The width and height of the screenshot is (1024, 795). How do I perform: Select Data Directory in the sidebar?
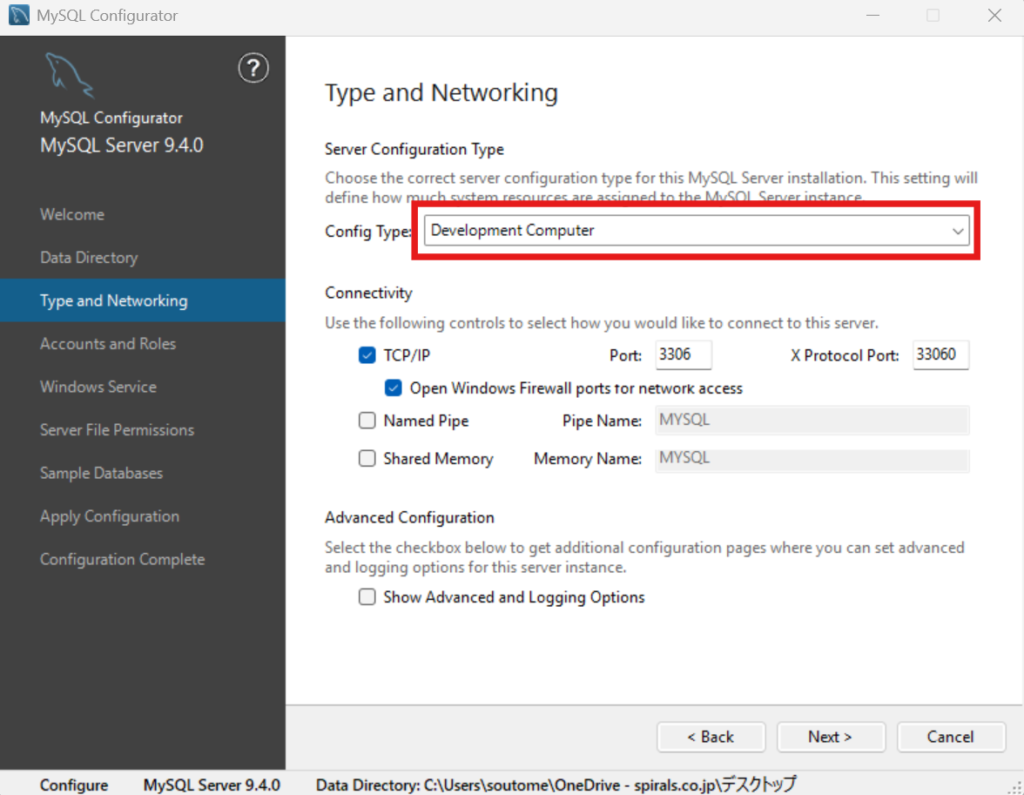tap(89, 258)
